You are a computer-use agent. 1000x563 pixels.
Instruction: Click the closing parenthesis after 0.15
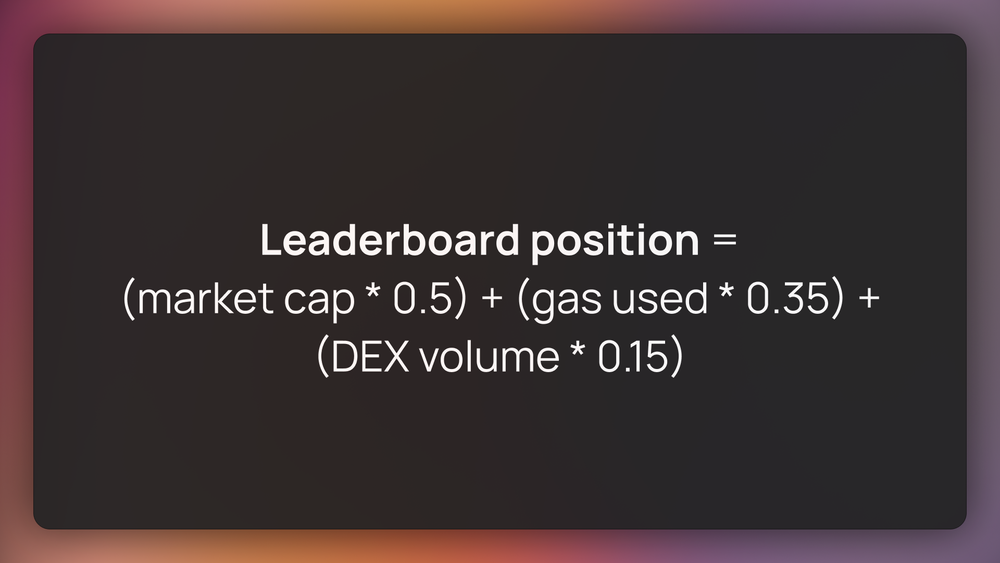click(x=676, y=358)
